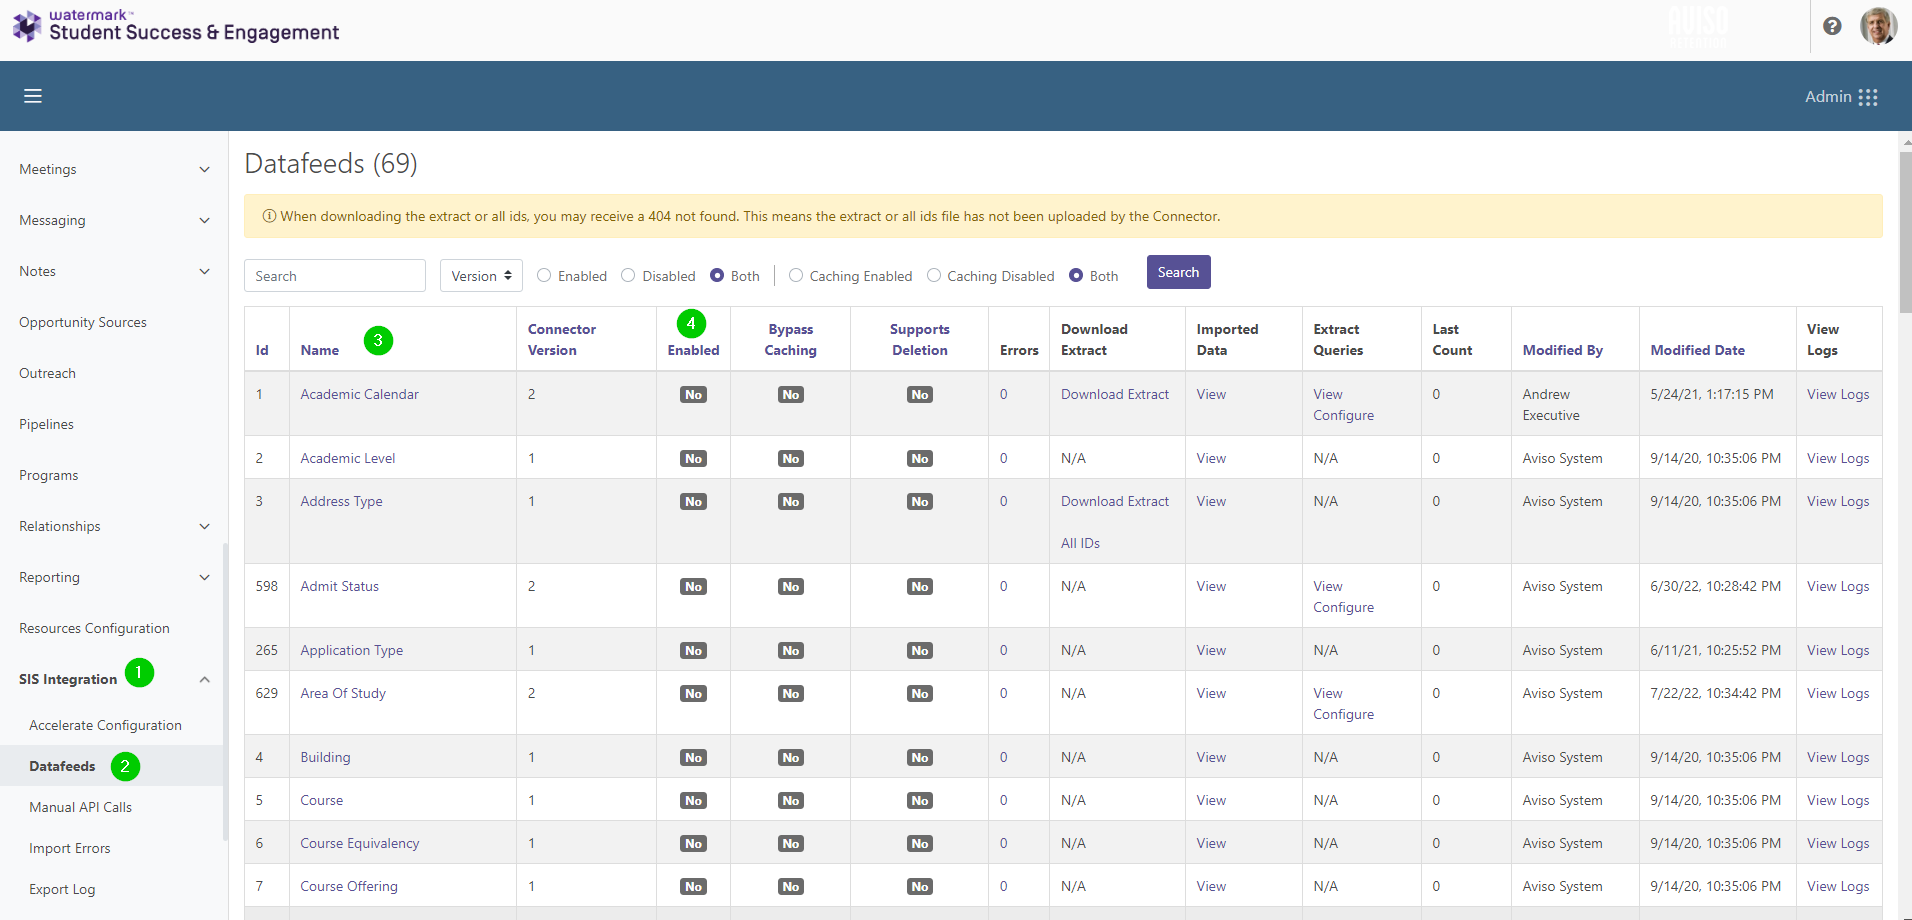
Task: Open the Application Type datafeed
Action: (x=351, y=650)
